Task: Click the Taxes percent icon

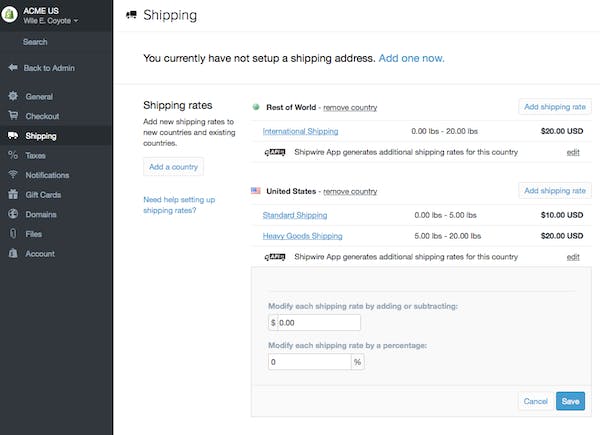Action: (12, 155)
